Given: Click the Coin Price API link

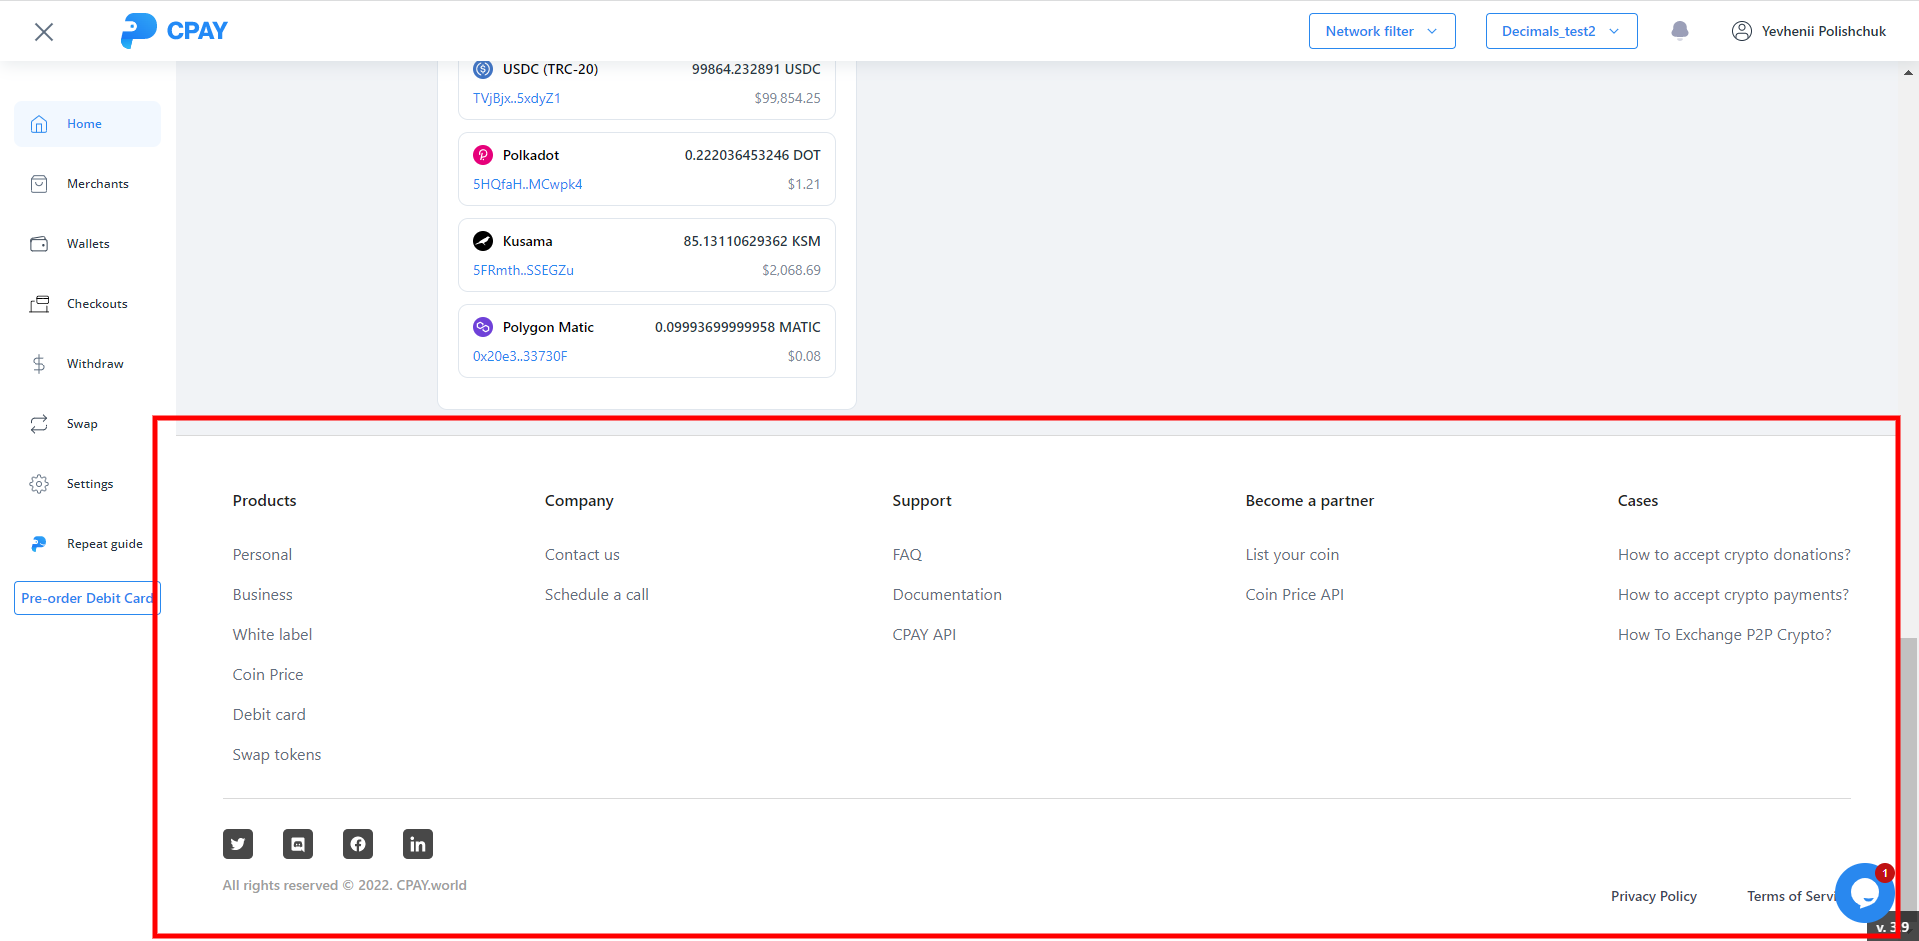Looking at the screenshot, I should point(1294,595).
